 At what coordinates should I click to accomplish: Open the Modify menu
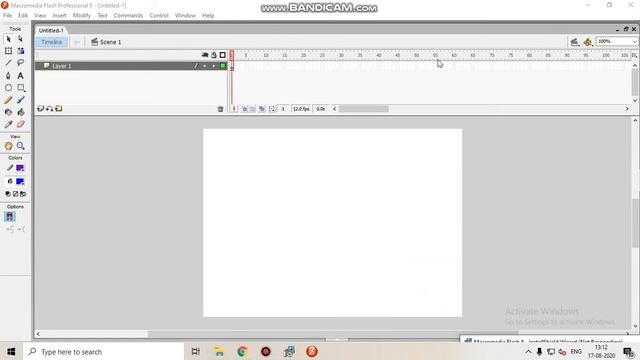[x=82, y=16]
